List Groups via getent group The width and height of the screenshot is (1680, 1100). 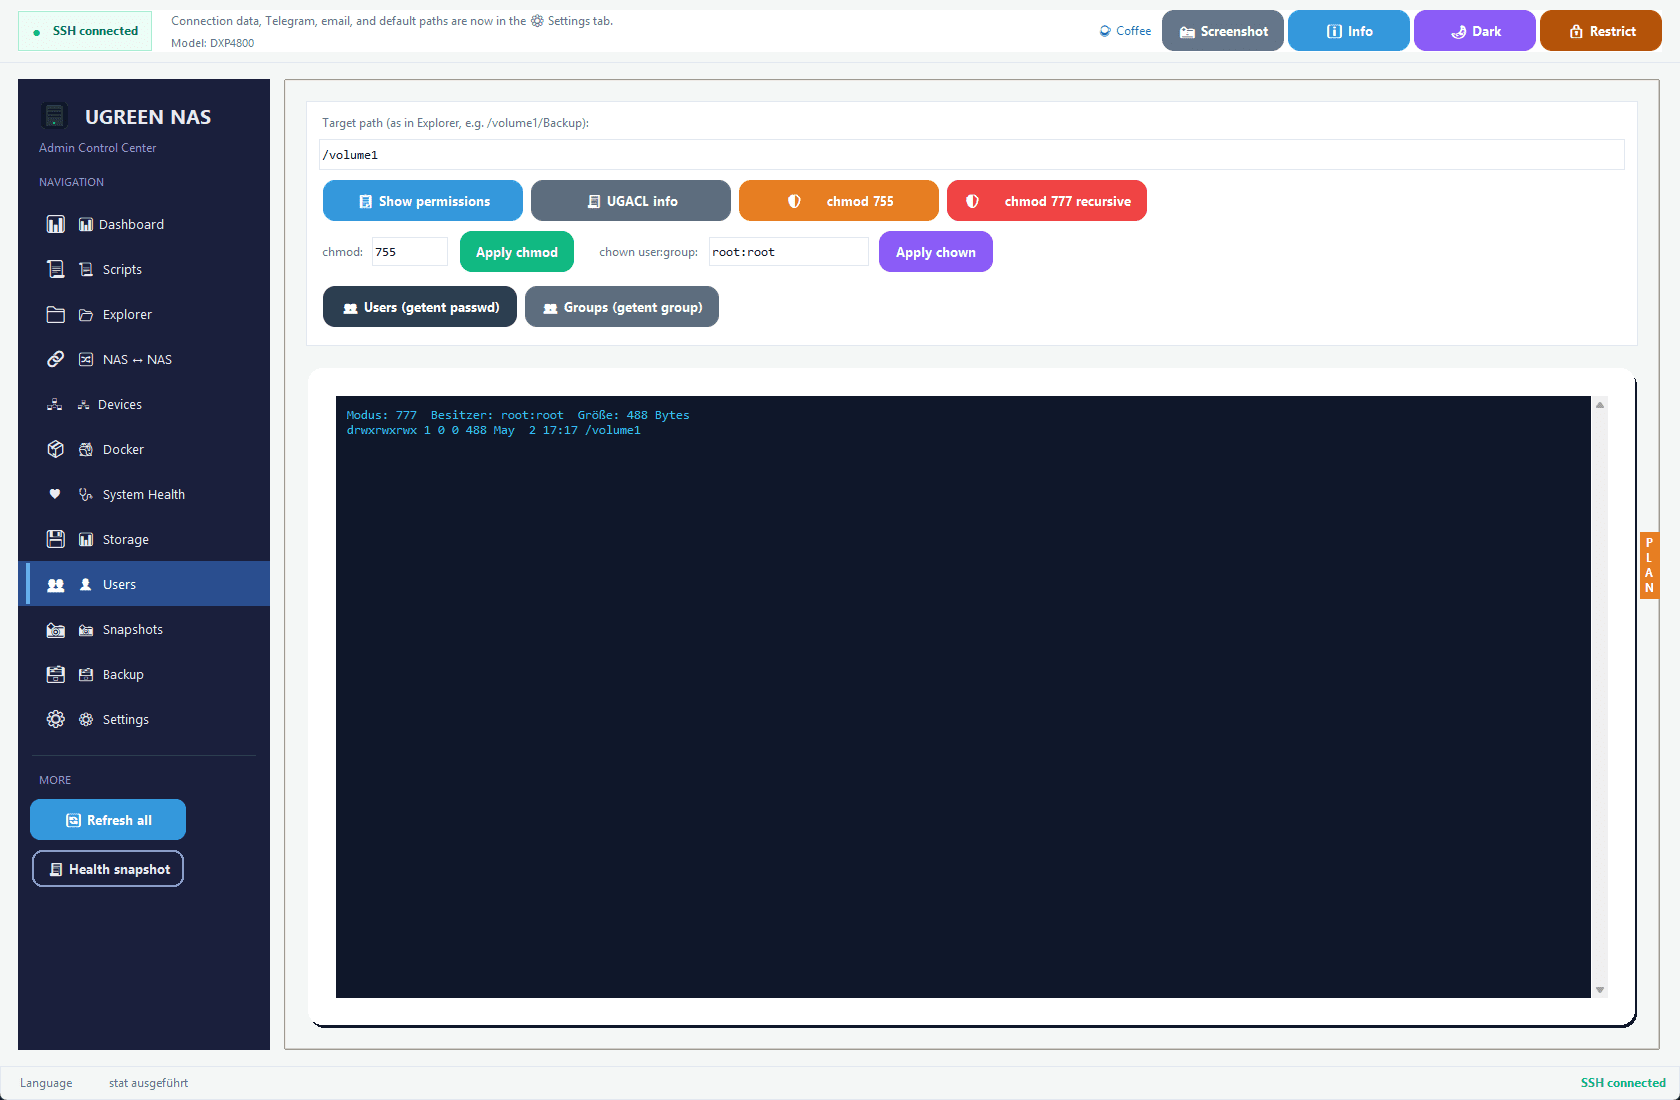(x=622, y=307)
